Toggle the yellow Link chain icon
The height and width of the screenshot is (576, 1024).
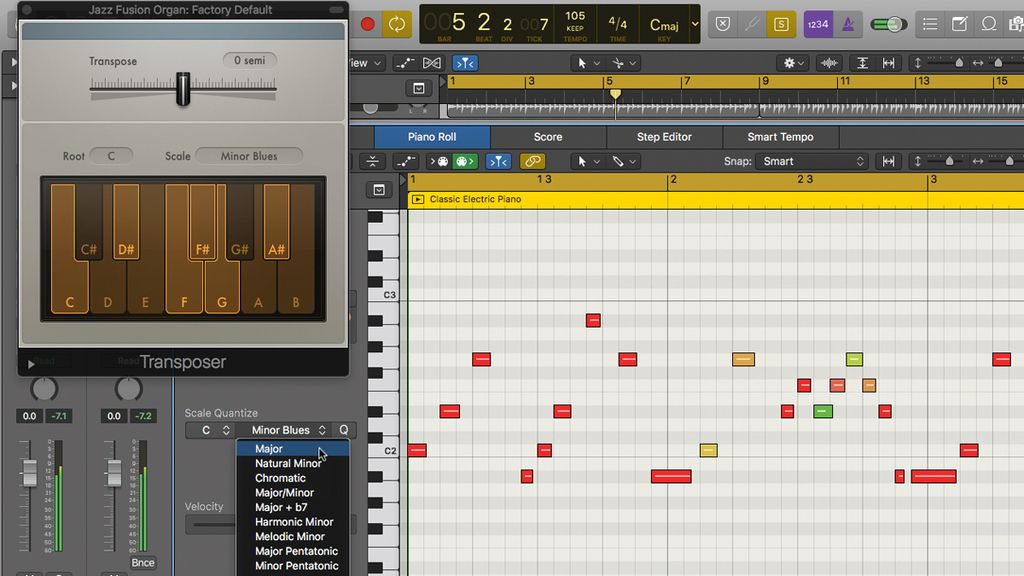532,161
